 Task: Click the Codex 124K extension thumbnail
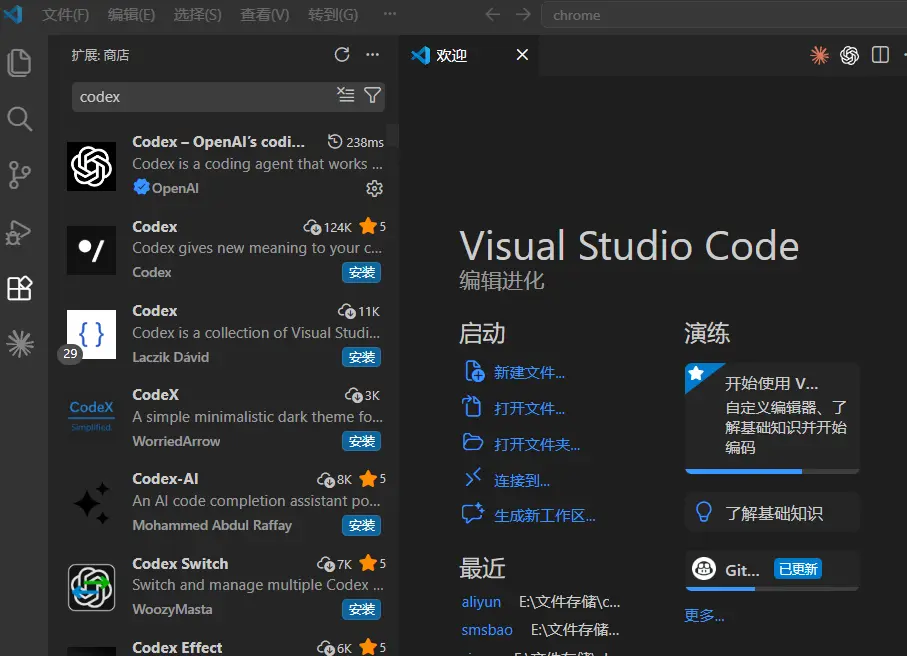pyautogui.click(x=91, y=250)
